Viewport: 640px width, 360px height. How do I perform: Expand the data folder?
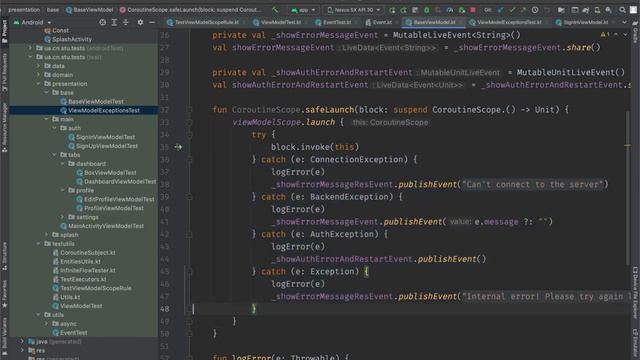coord(38,66)
